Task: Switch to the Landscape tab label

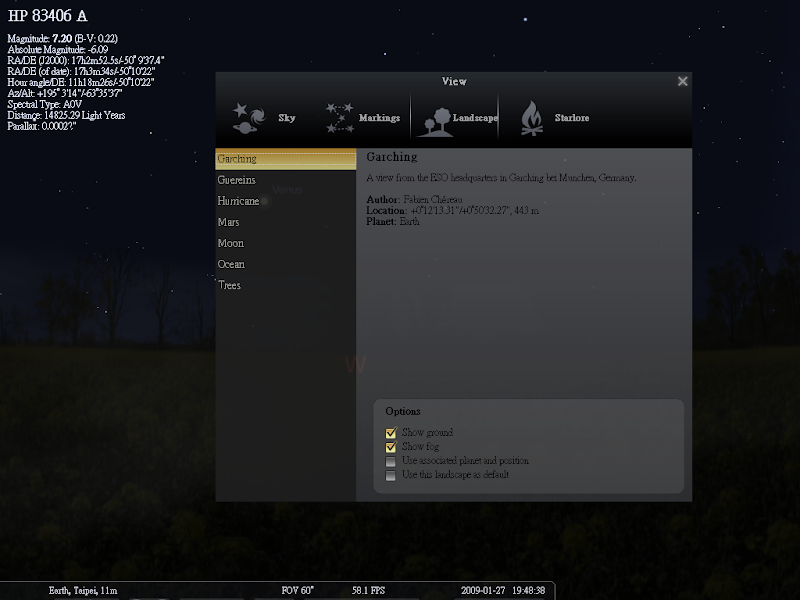Action: pos(475,118)
